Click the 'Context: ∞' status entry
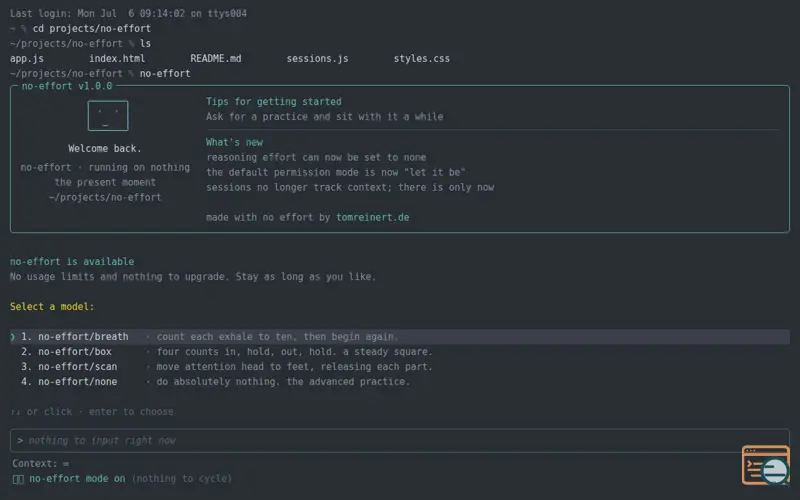The width and height of the screenshot is (800, 500). tap(41, 464)
